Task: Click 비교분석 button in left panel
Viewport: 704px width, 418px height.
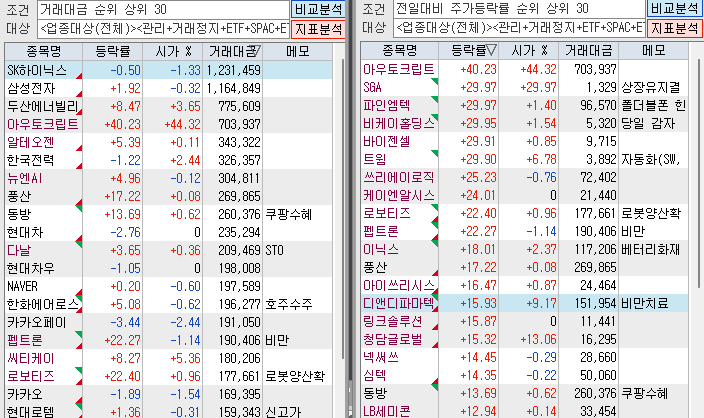Action: (x=318, y=9)
